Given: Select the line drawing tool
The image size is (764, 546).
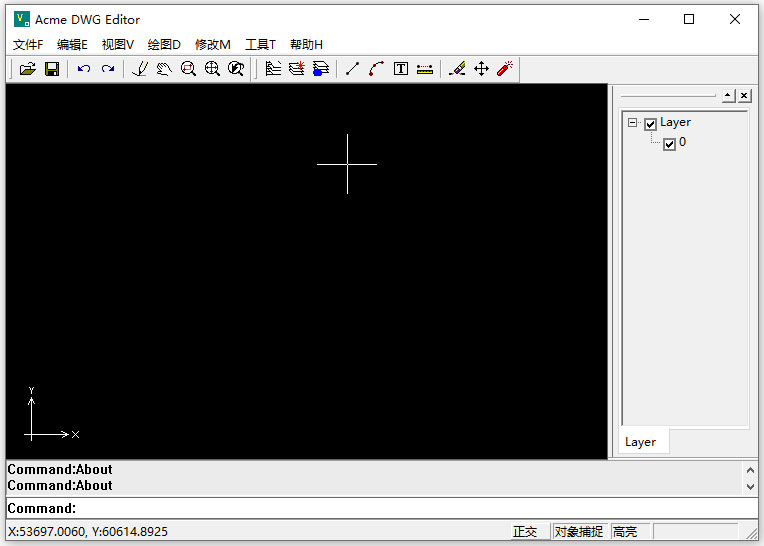Looking at the screenshot, I should (x=352, y=69).
